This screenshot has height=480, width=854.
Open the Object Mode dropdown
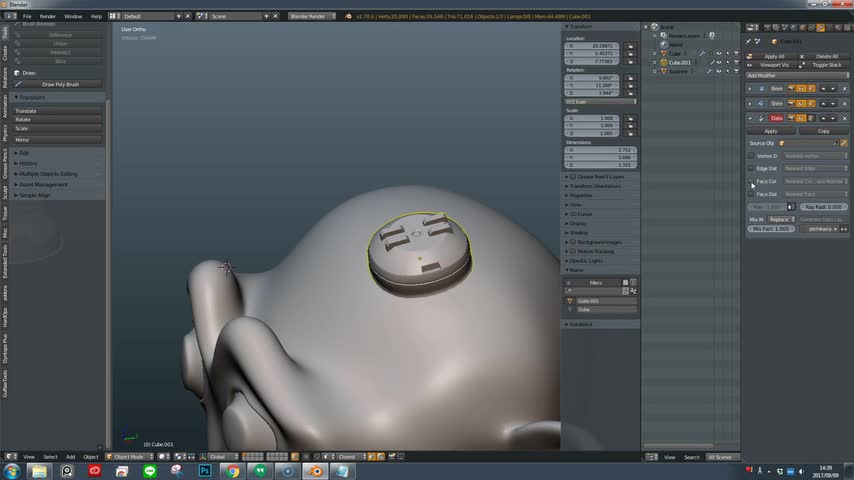point(130,457)
